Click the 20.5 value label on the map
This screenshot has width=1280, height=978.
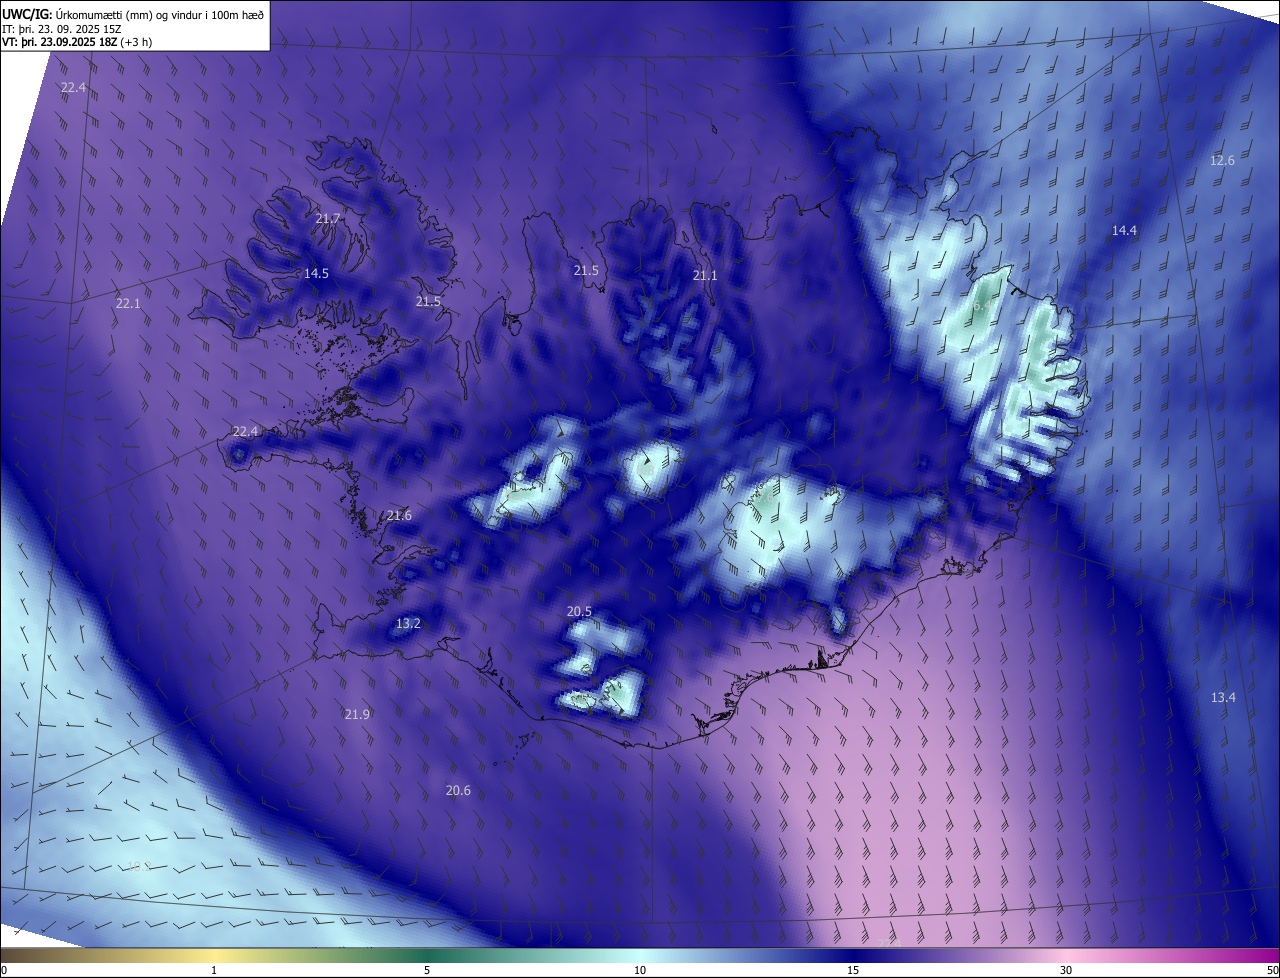579,611
